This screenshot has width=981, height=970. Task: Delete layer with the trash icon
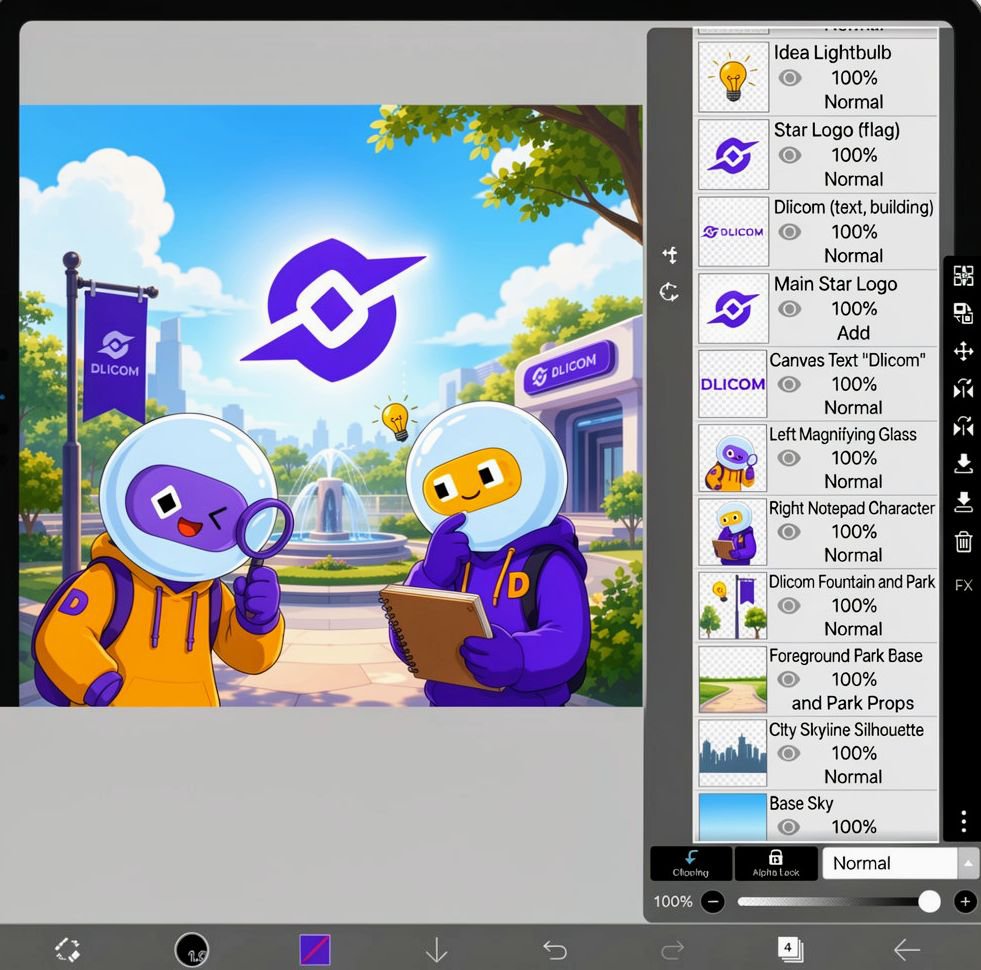pyautogui.click(x=963, y=542)
